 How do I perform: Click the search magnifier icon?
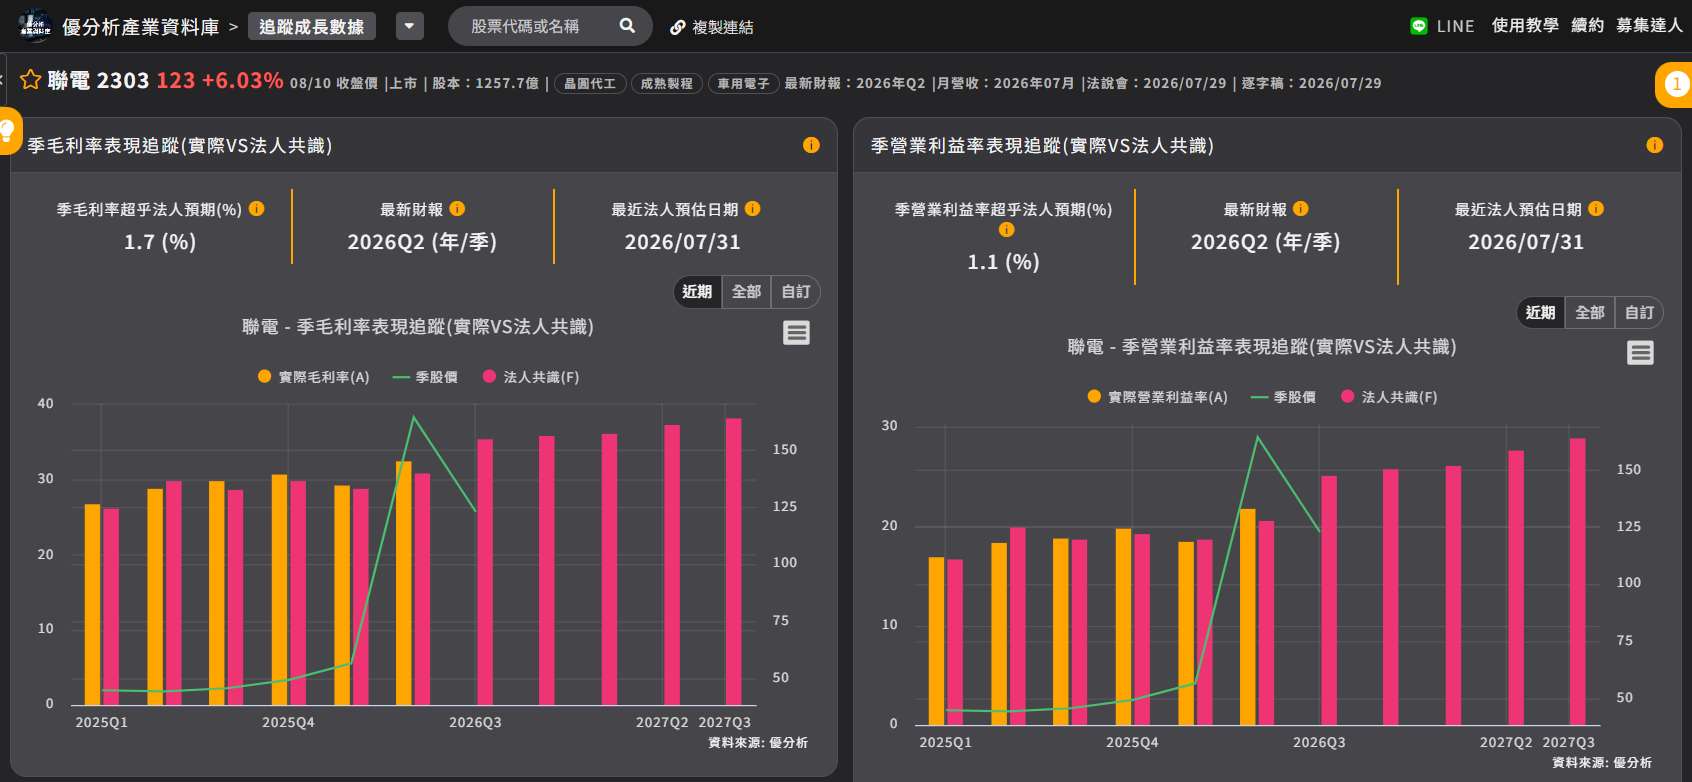(627, 26)
